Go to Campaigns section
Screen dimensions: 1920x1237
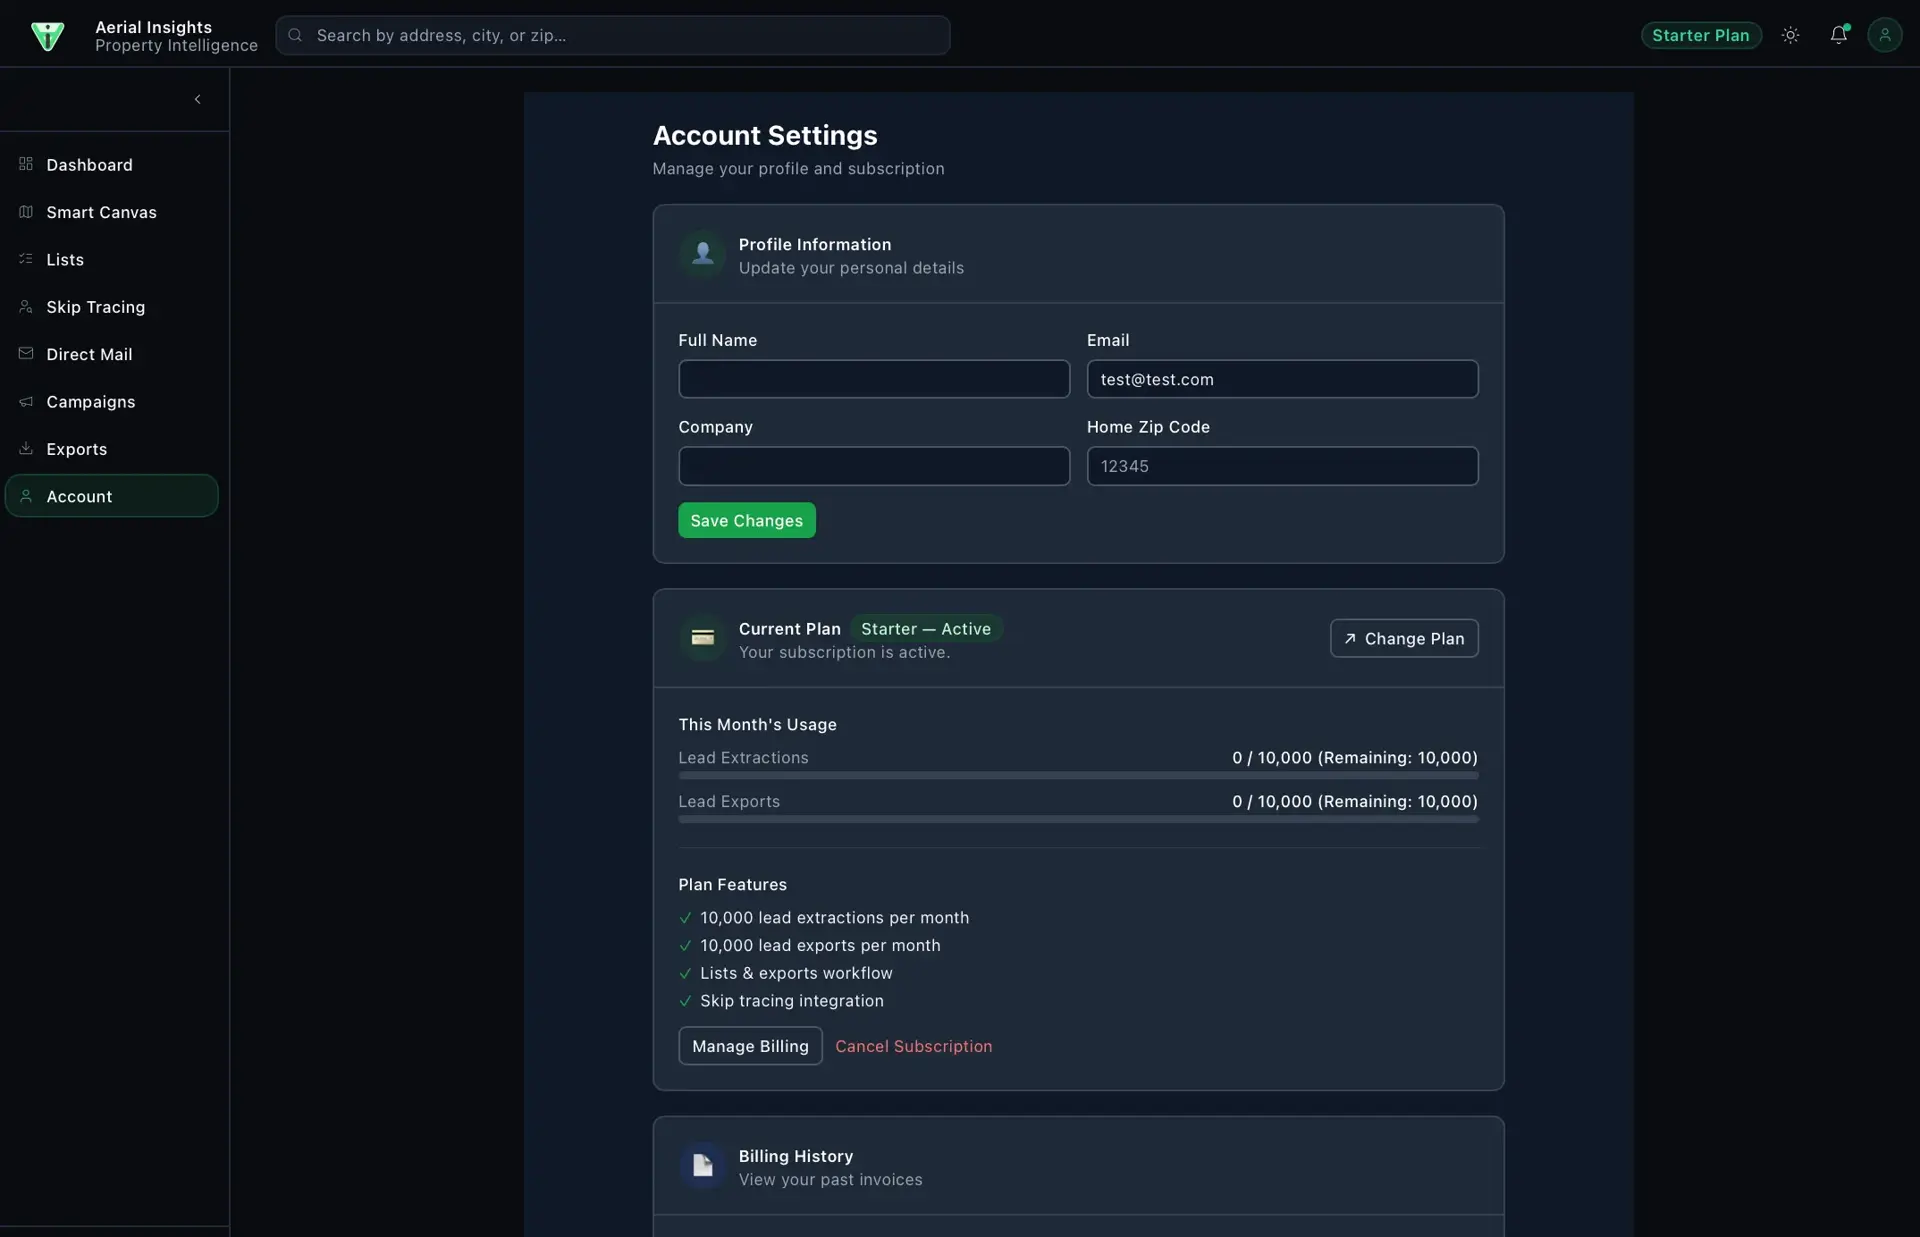pos(111,401)
